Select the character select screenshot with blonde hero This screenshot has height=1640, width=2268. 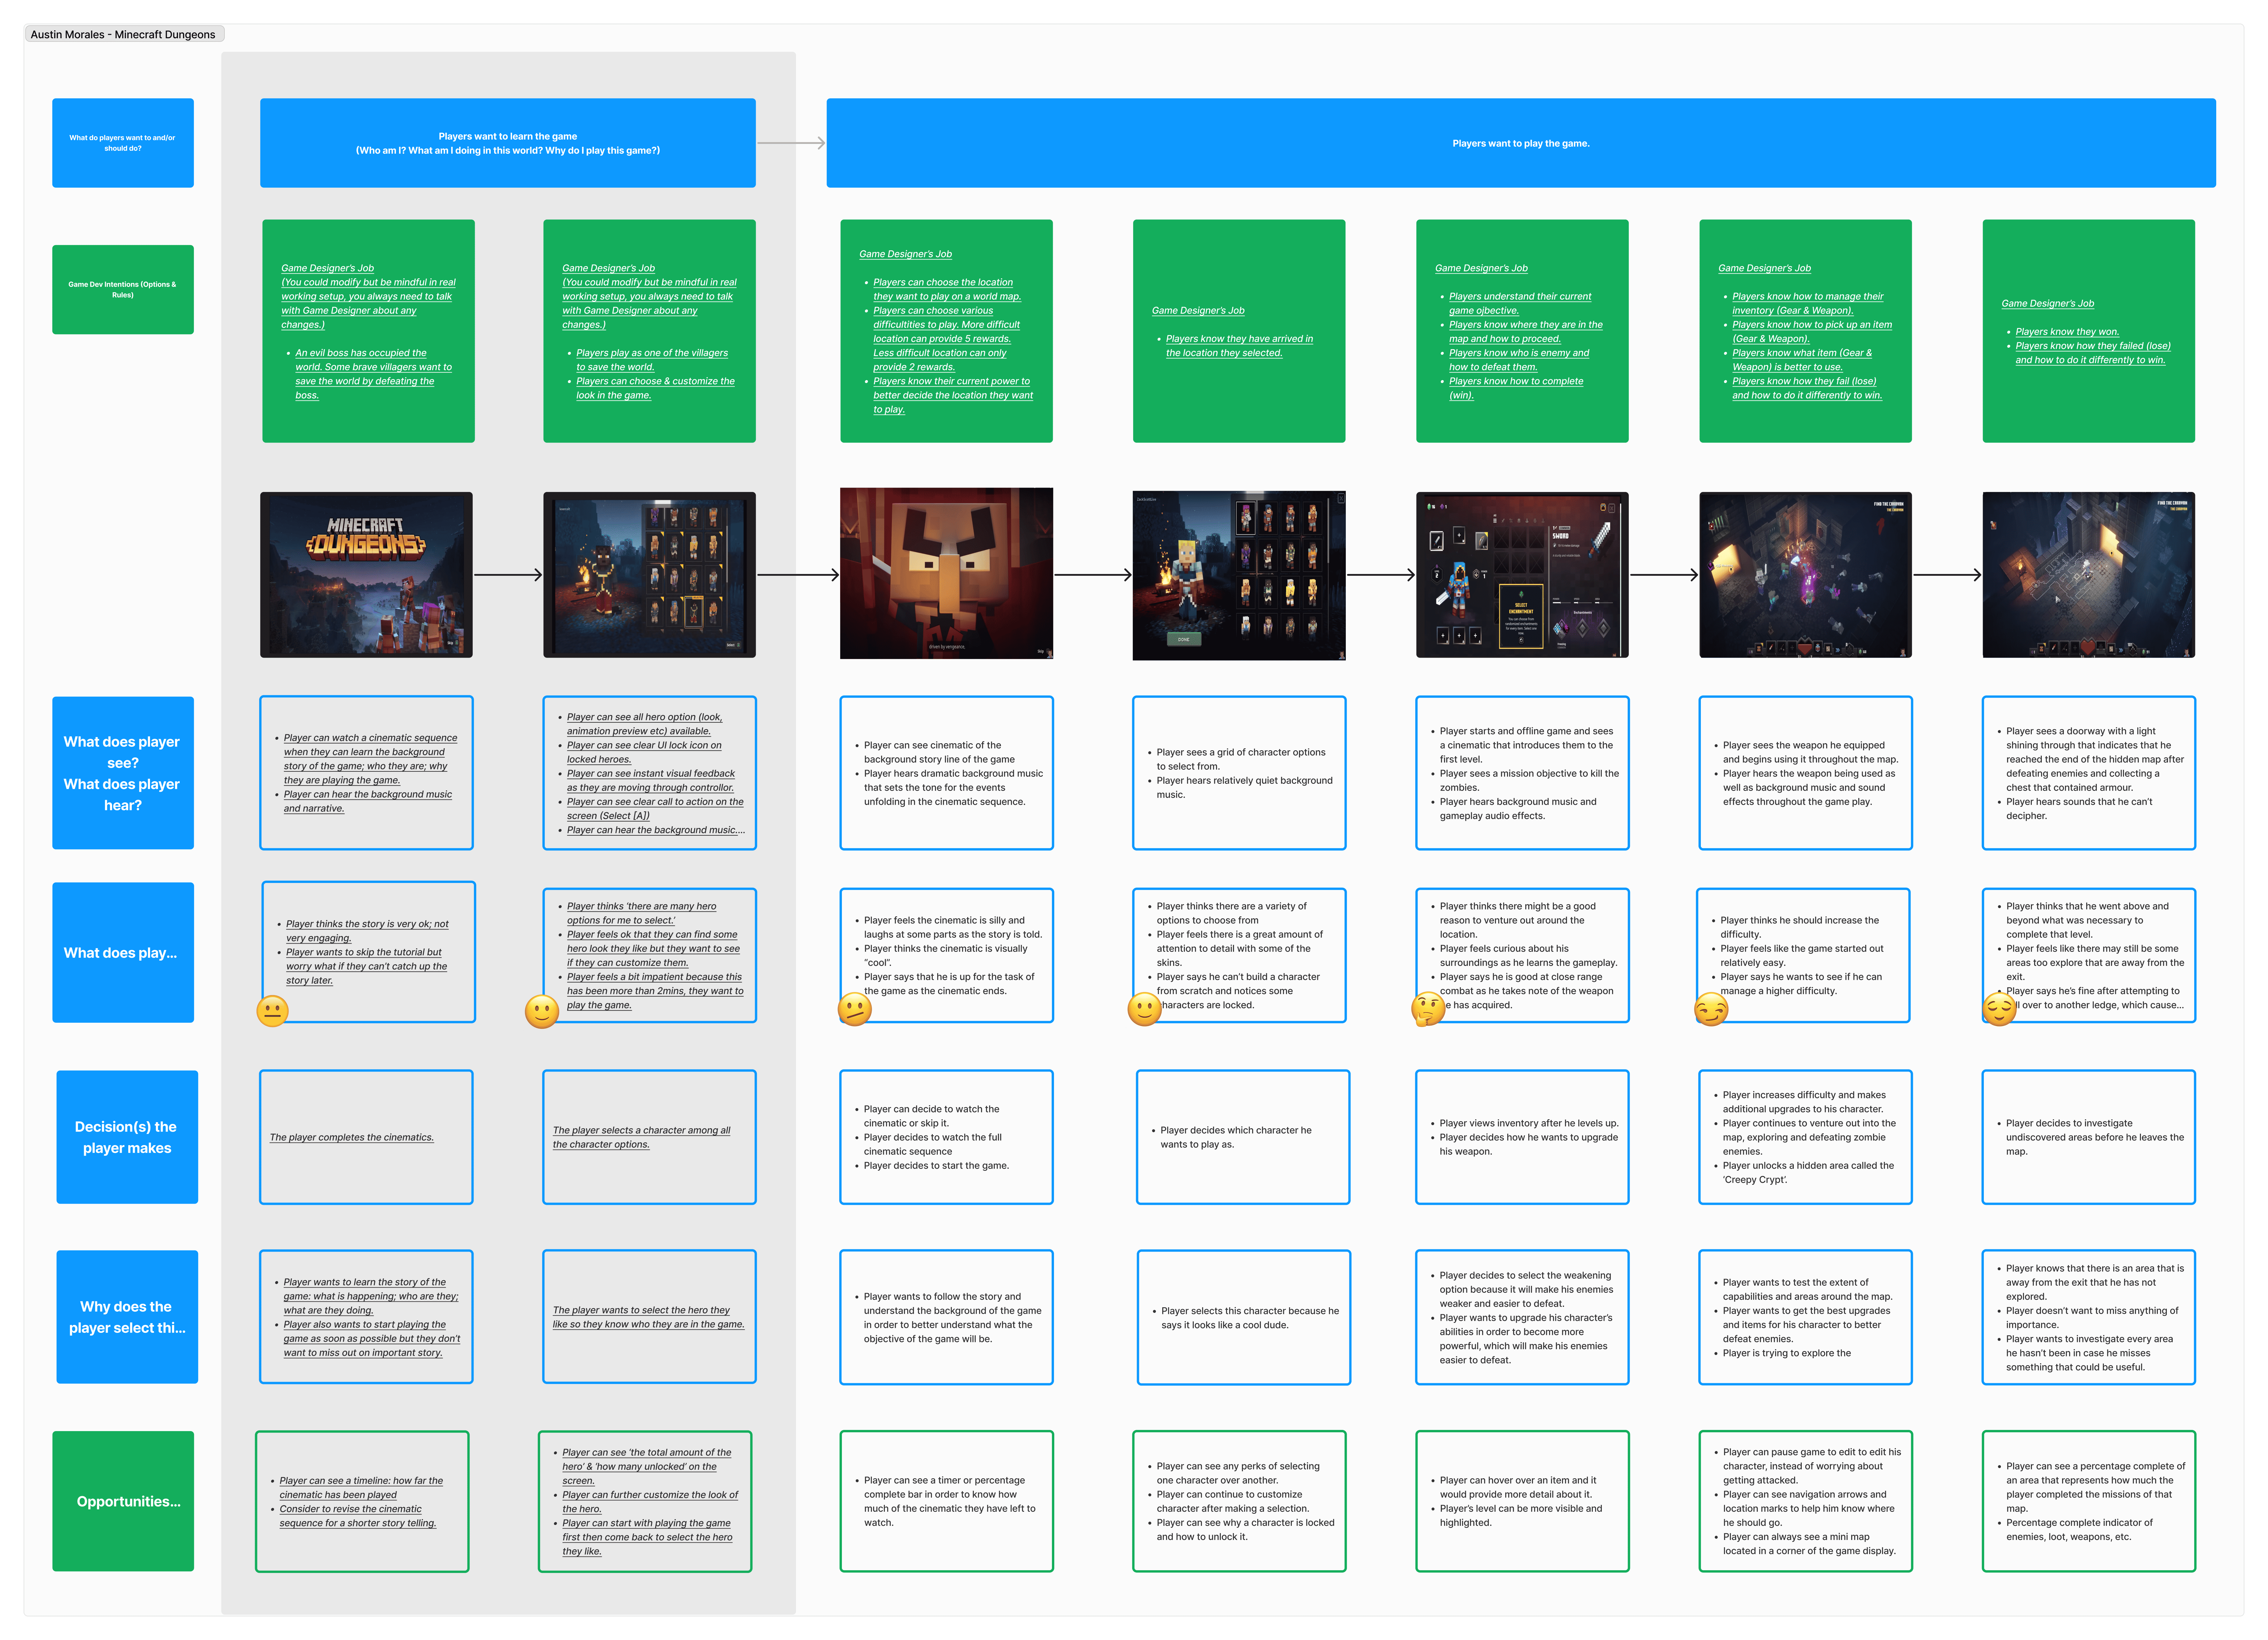(x=1239, y=575)
